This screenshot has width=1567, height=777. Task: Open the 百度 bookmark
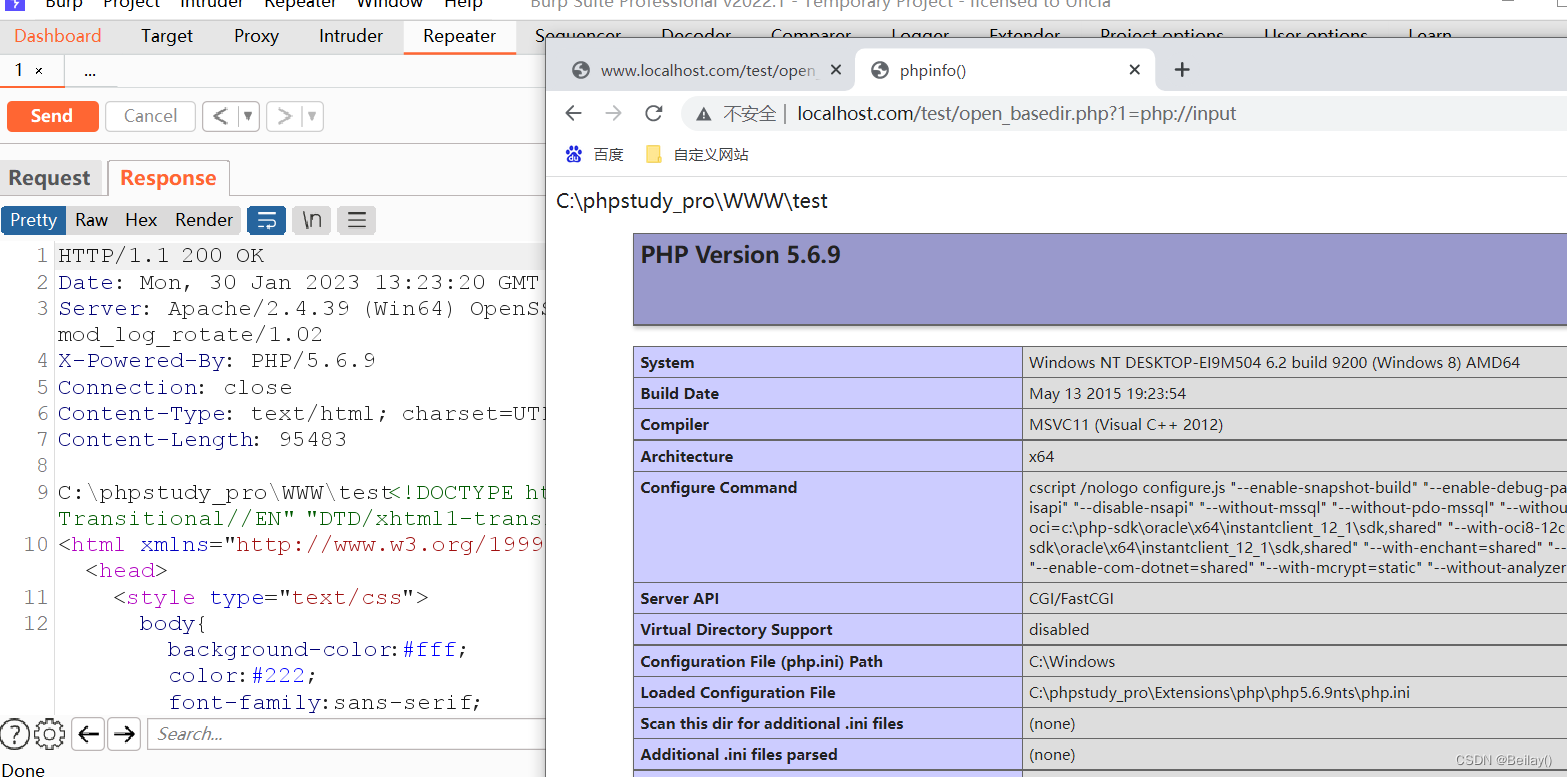[595, 154]
